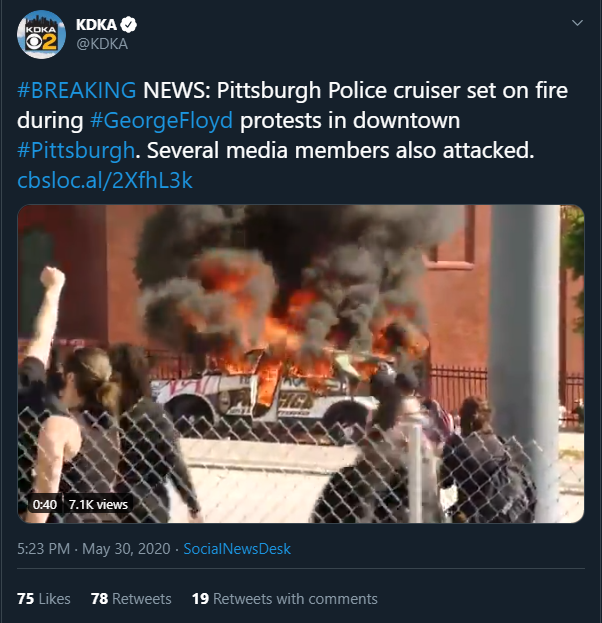Open the KDKA profile avatar
The width and height of the screenshot is (602, 623).
(x=41, y=35)
